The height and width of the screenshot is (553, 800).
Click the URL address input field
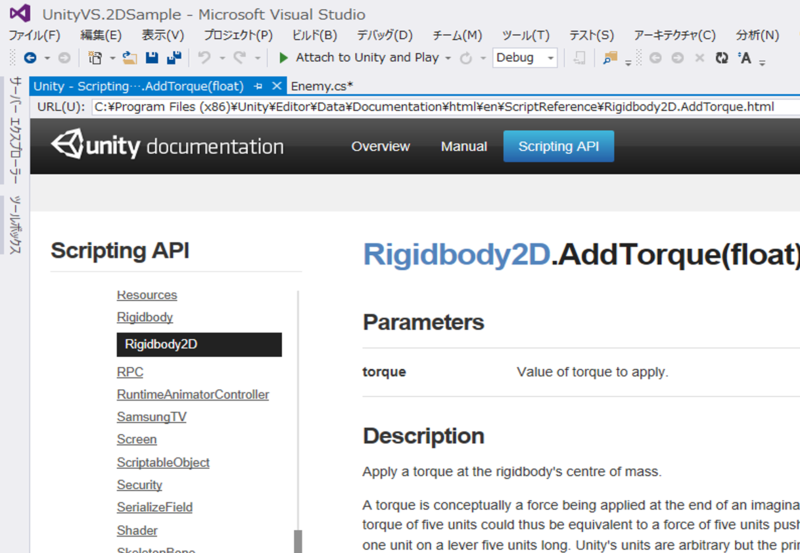click(446, 107)
